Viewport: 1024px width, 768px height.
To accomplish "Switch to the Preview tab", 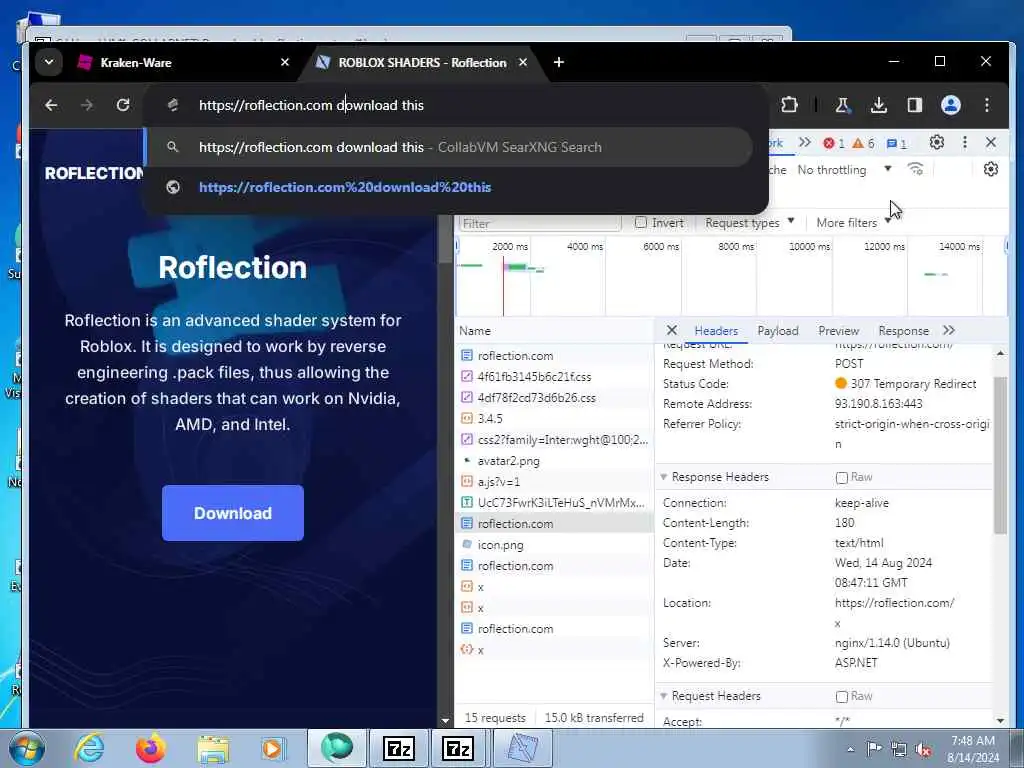I will coord(839,331).
